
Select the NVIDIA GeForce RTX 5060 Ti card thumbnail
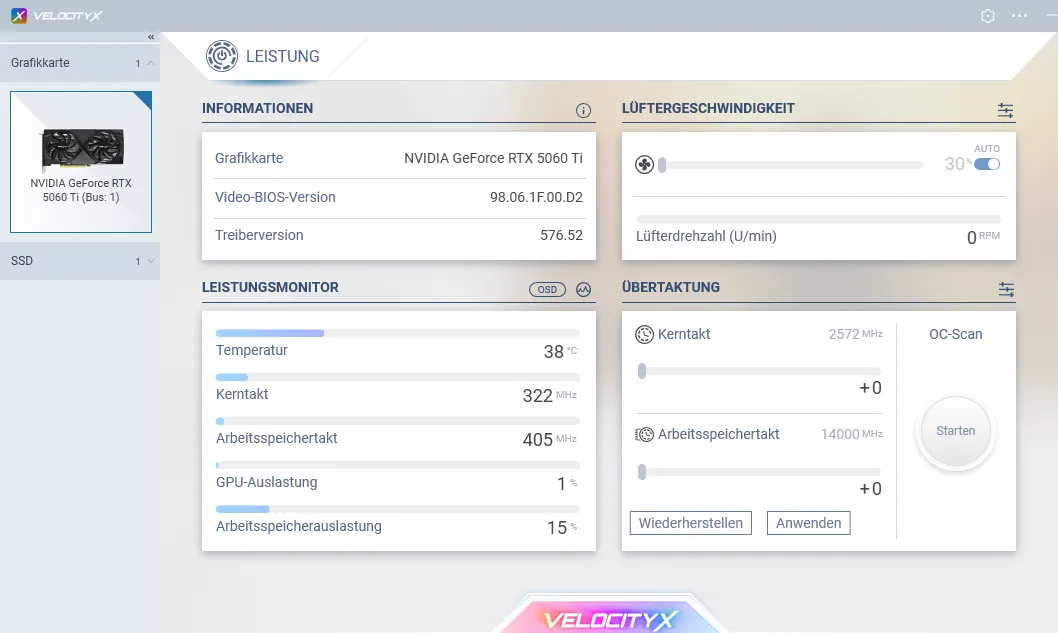click(81, 161)
